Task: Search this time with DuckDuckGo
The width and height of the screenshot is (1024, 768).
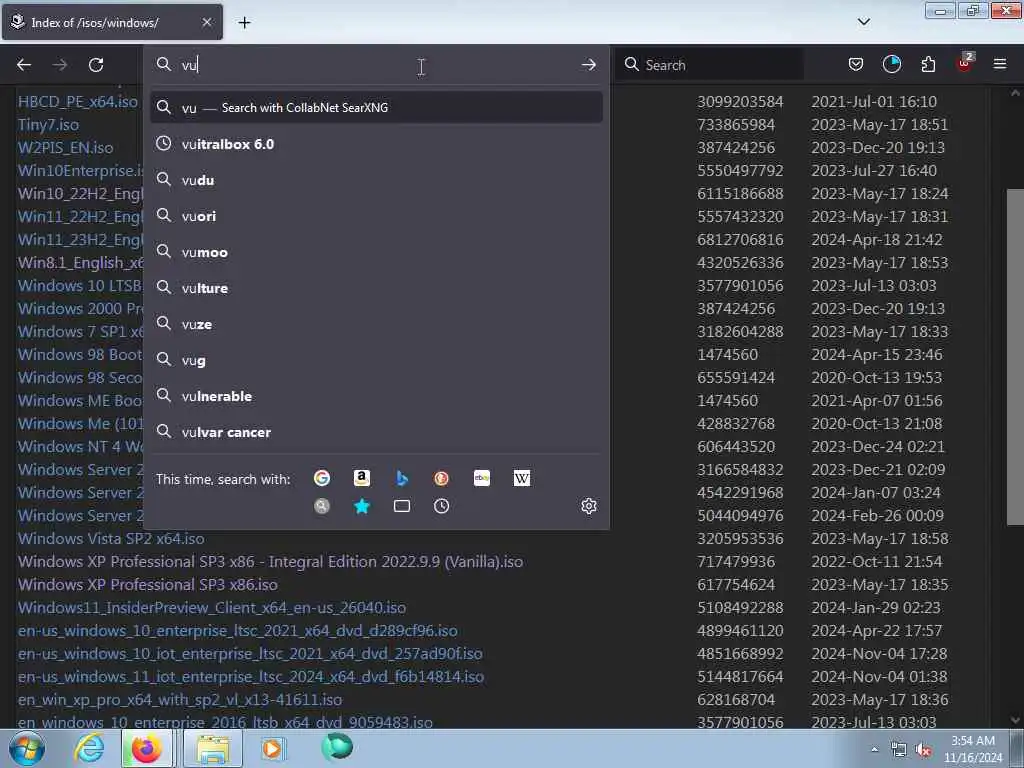Action: [x=441, y=478]
